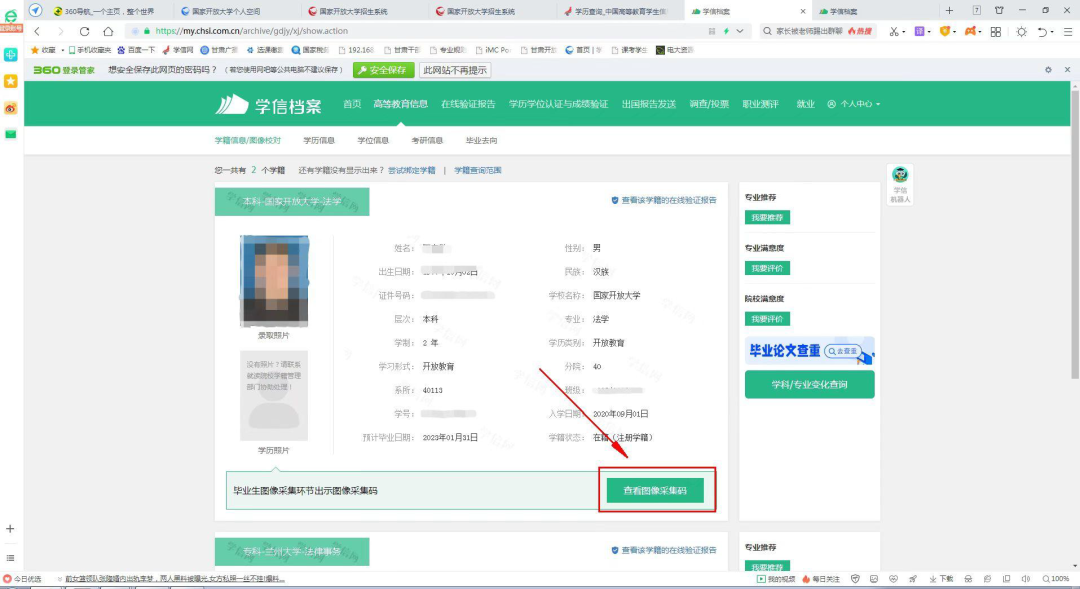Select the 学籍信息/图像校对 sub-tab
The width and height of the screenshot is (1080, 589).
point(247,141)
